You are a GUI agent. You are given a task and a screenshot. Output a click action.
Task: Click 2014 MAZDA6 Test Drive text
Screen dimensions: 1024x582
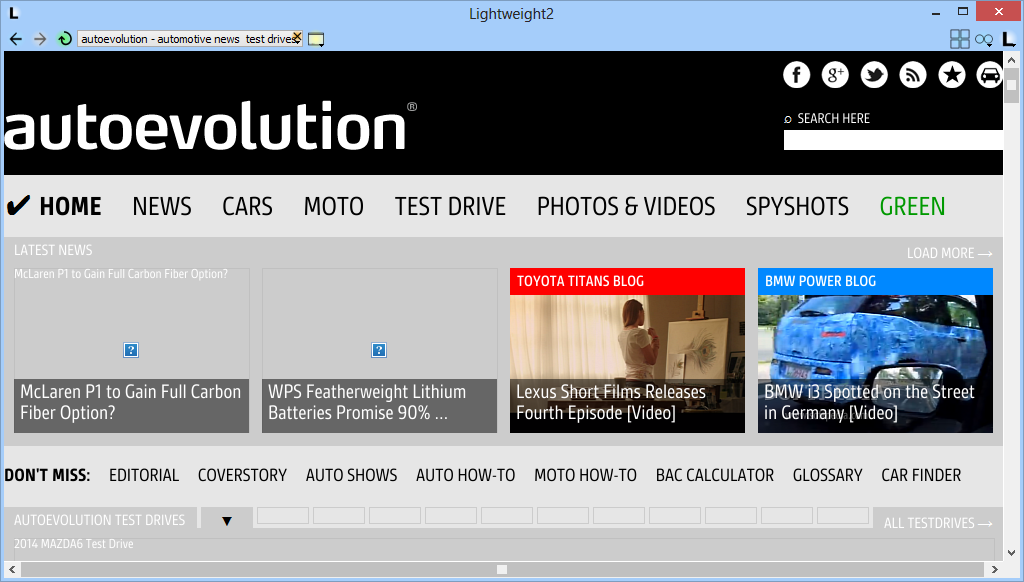74,543
